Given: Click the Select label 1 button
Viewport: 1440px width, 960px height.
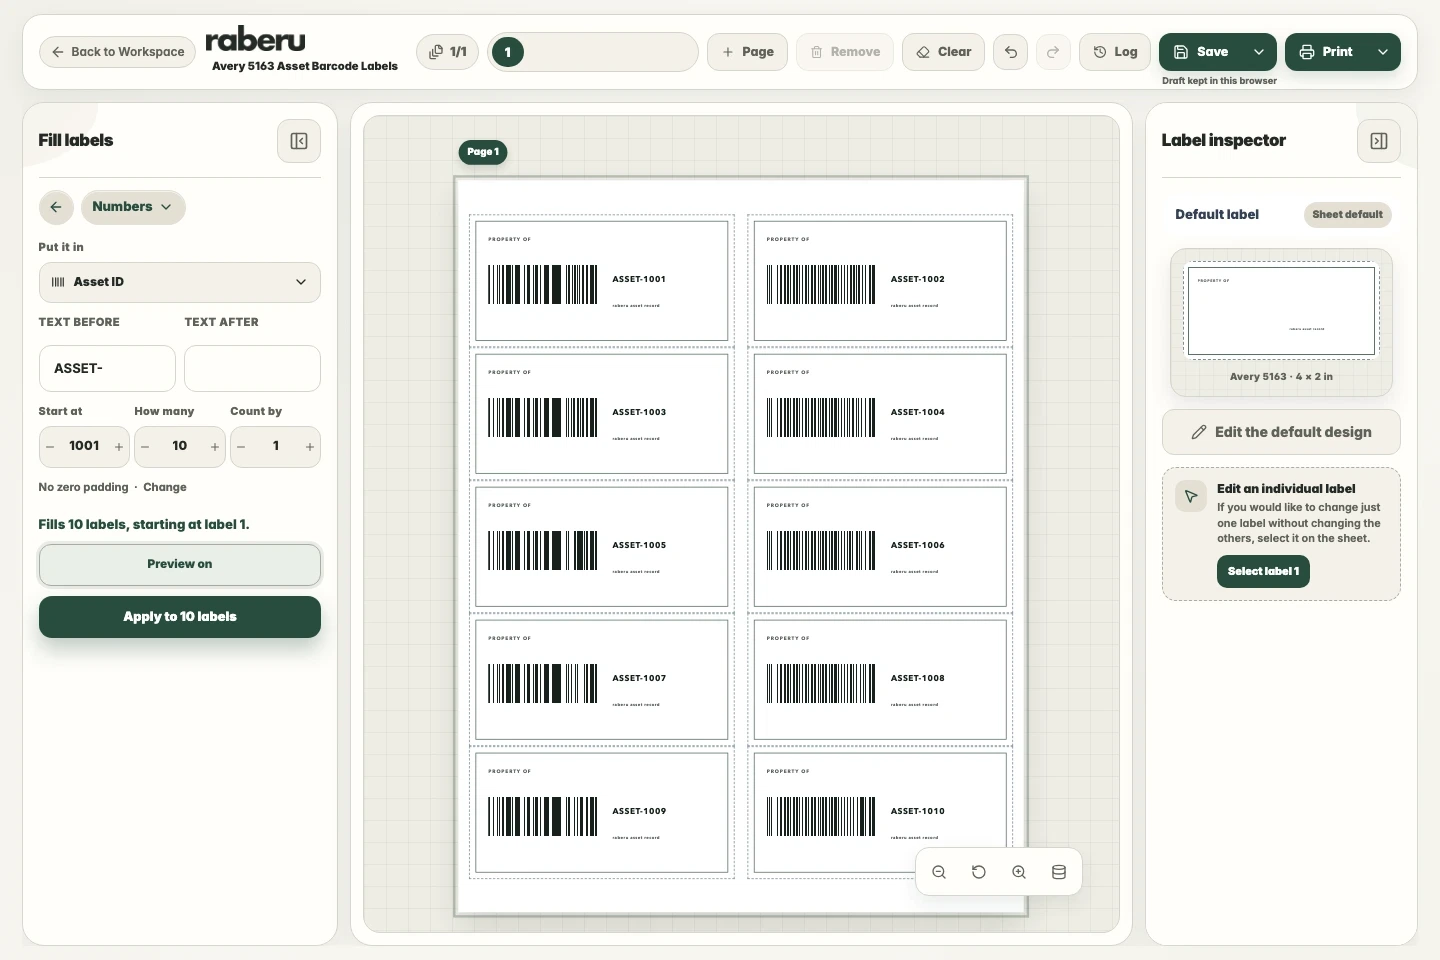Looking at the screenshot, I should pos(1263,571).
